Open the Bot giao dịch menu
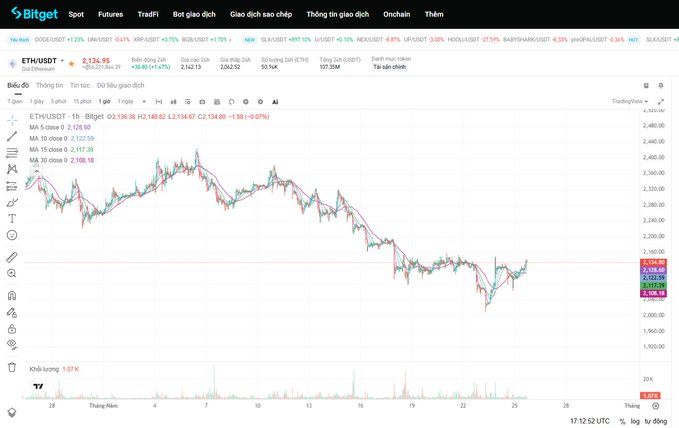The height and width of the screenshot is (428, 679). point(194,14)
